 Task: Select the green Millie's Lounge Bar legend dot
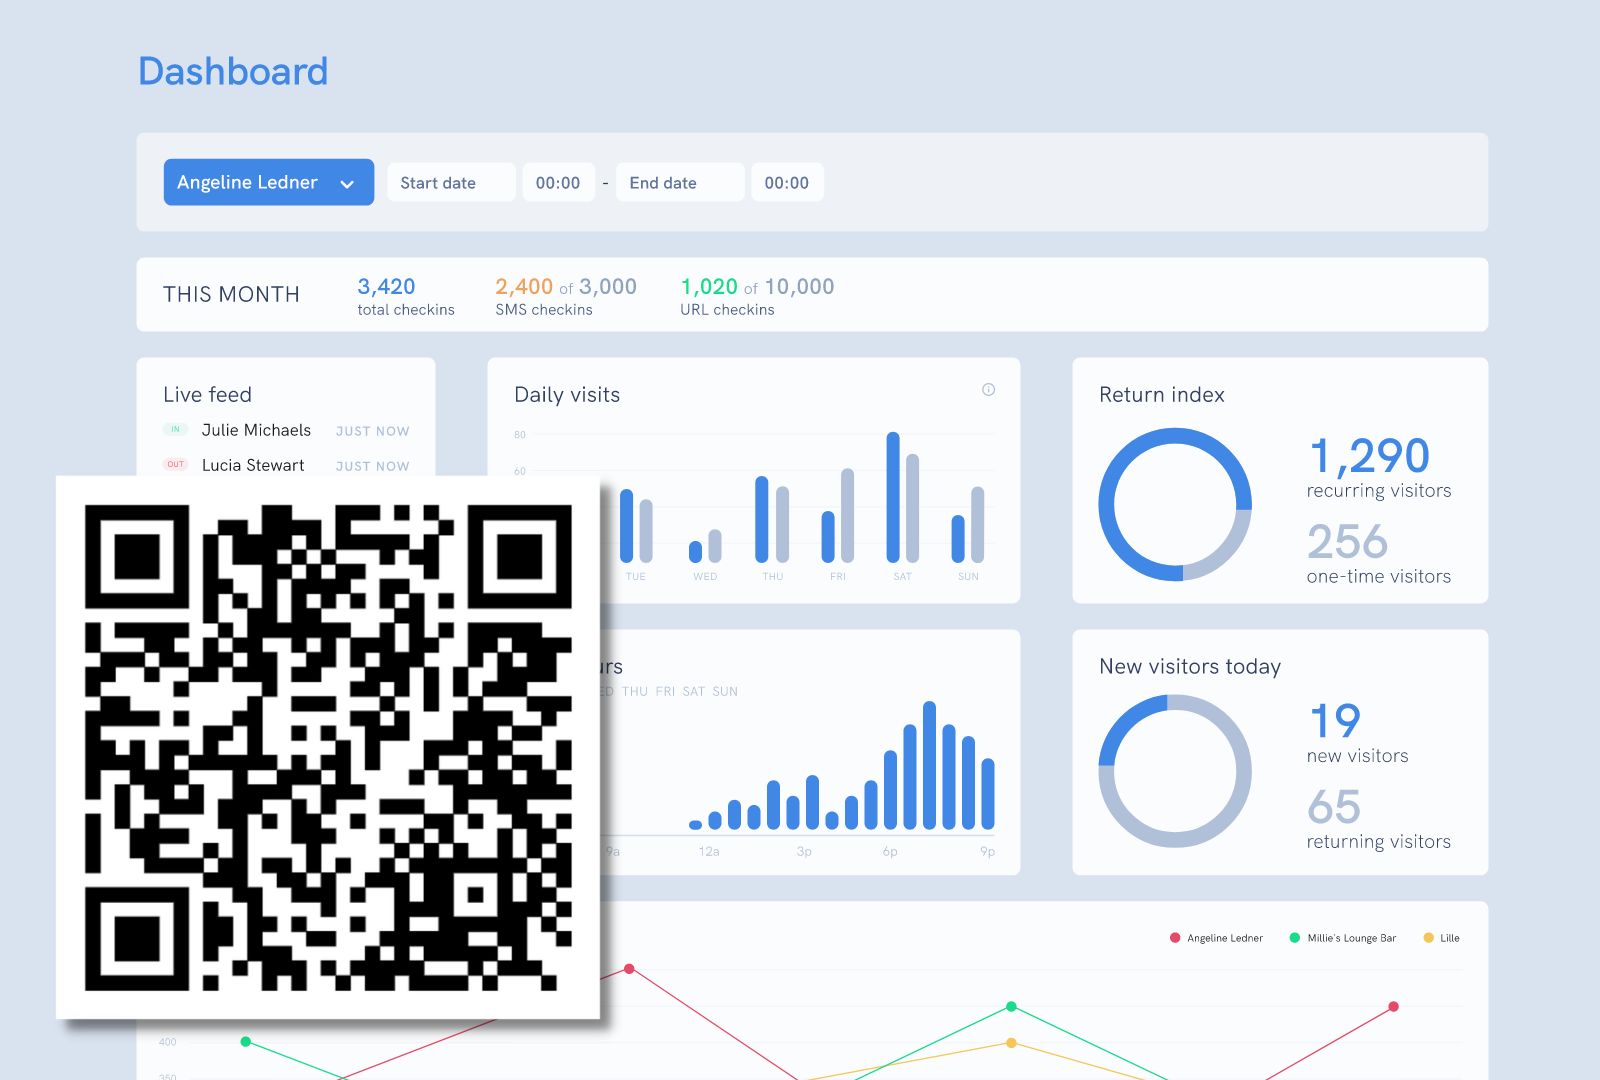[1294, 938]
